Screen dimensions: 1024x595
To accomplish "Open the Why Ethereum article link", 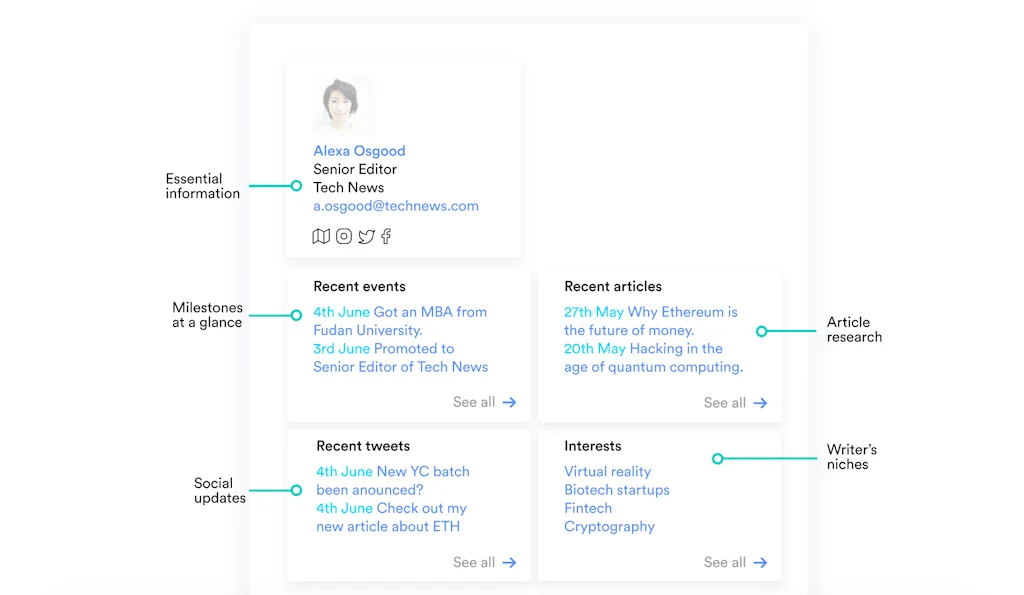I will [x=651, y=321].
